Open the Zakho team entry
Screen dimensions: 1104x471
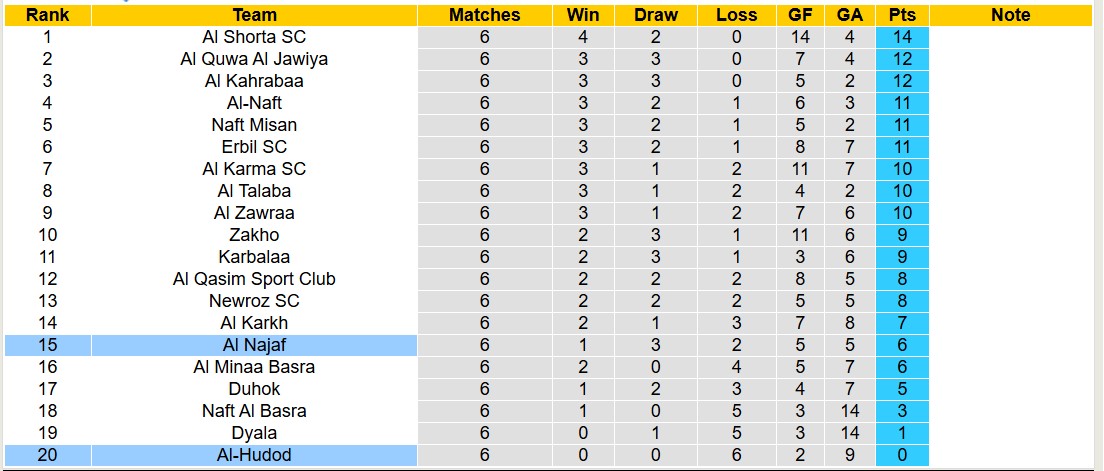254,235
